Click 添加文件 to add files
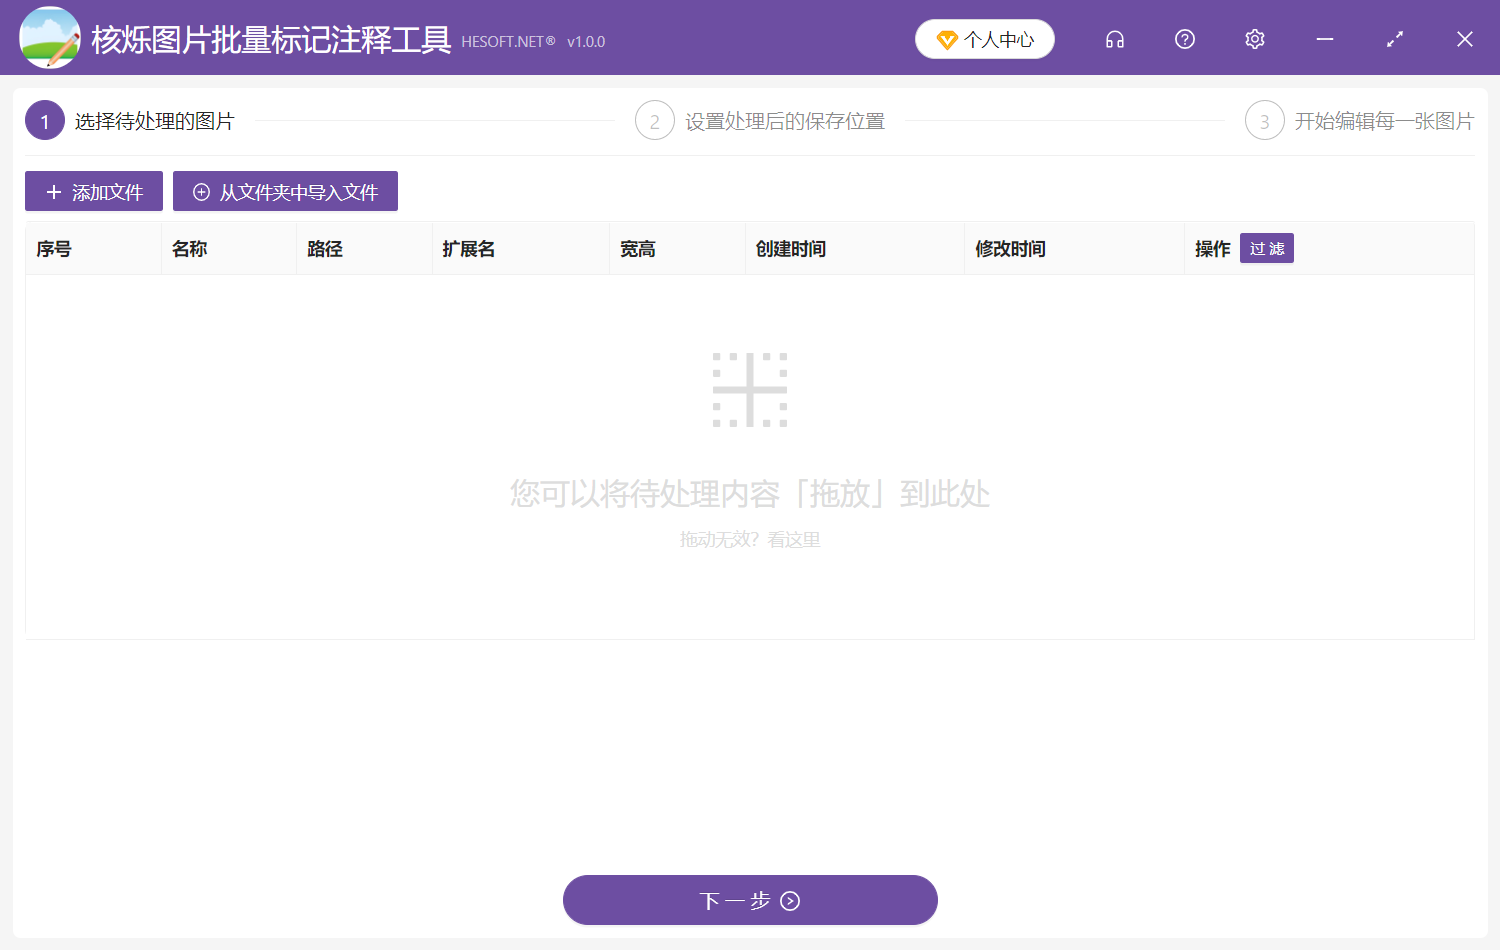Screen dimensions: 1500x950 94,191
